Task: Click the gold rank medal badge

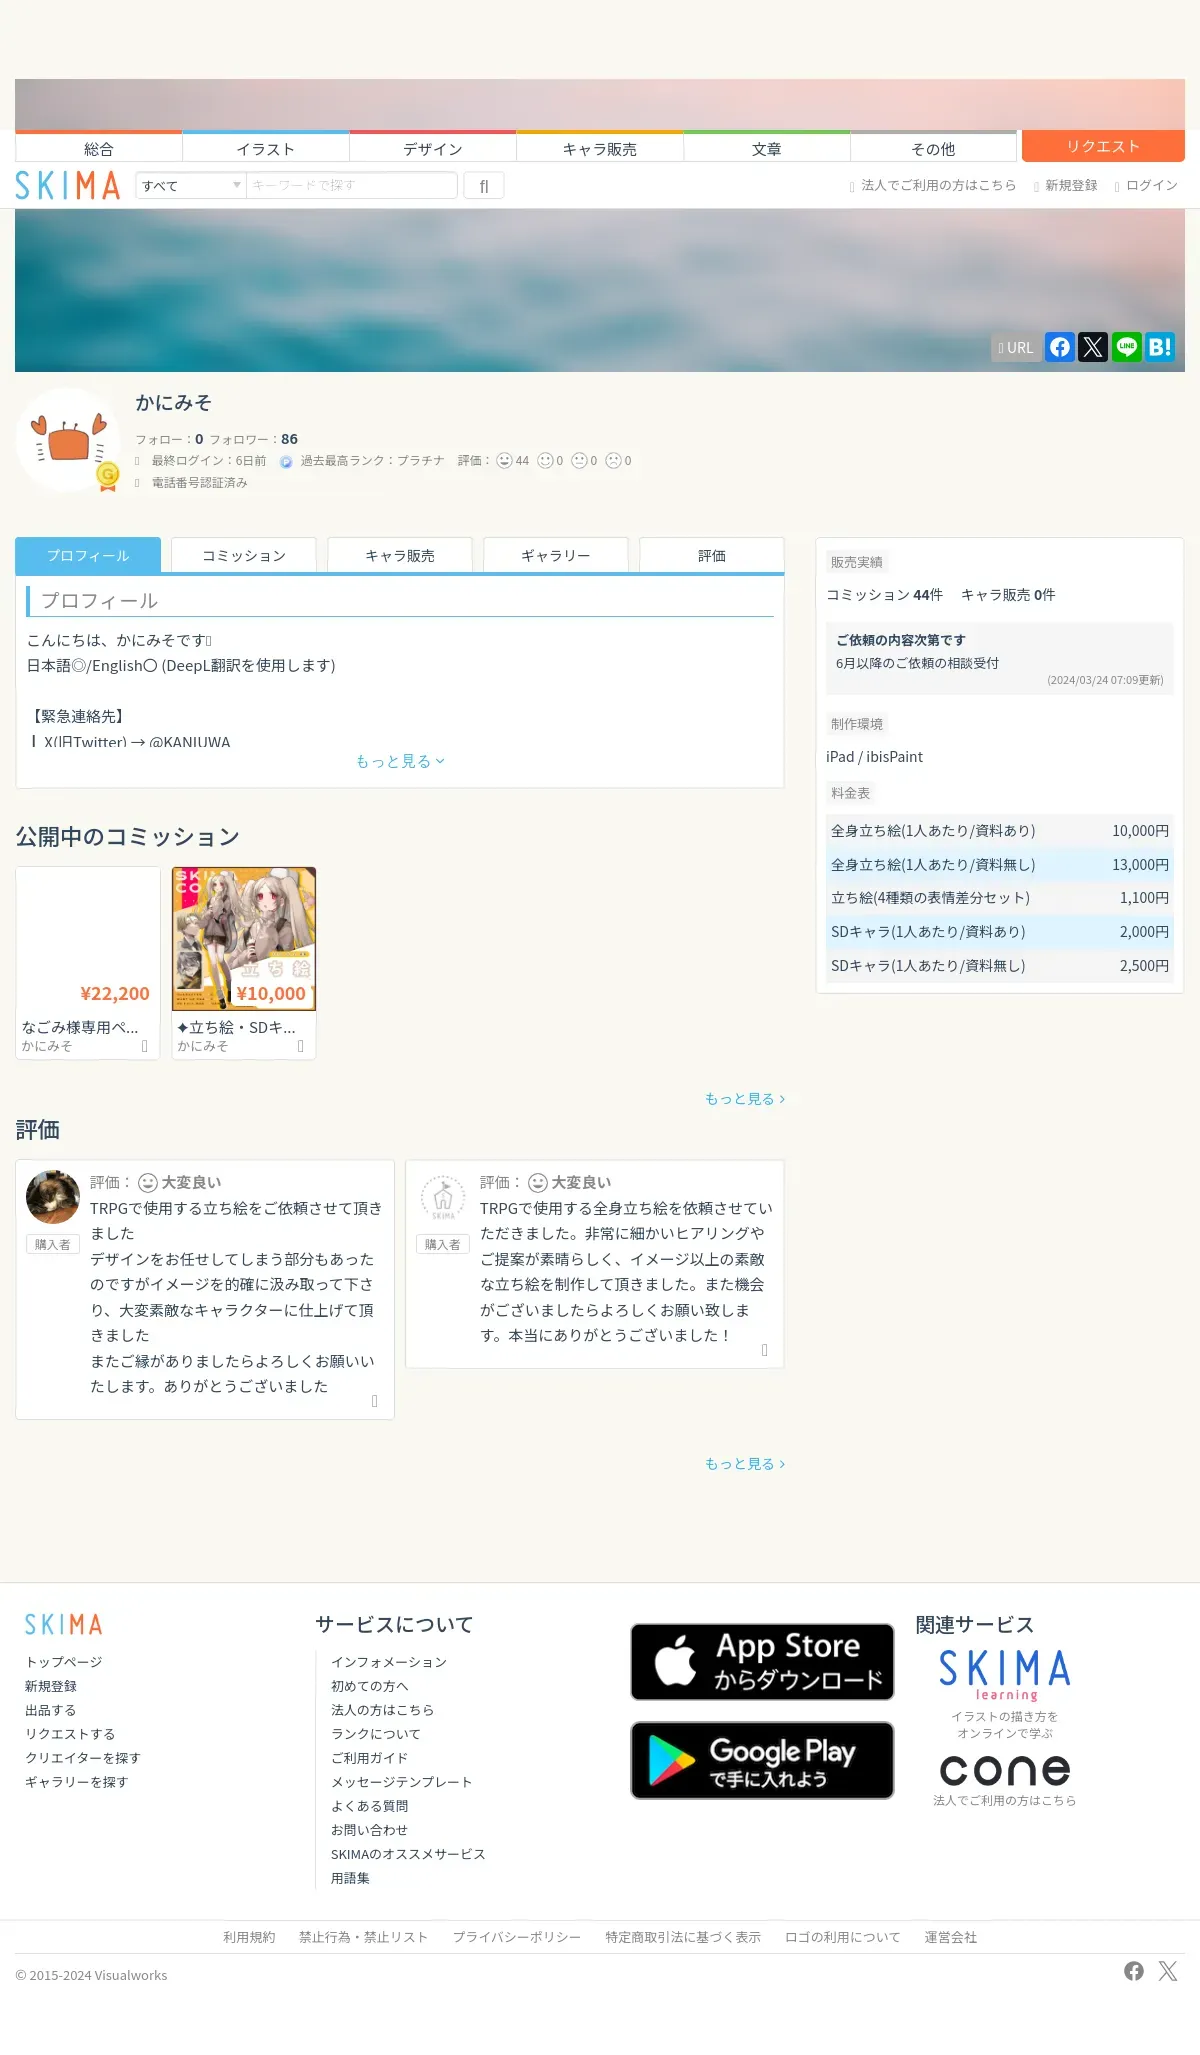Action: pos(108,476)
